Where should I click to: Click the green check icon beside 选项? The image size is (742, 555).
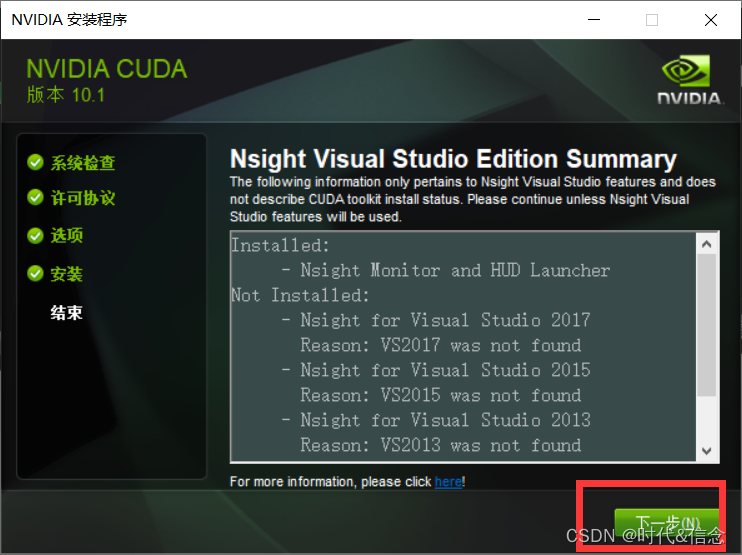(35, 235)
